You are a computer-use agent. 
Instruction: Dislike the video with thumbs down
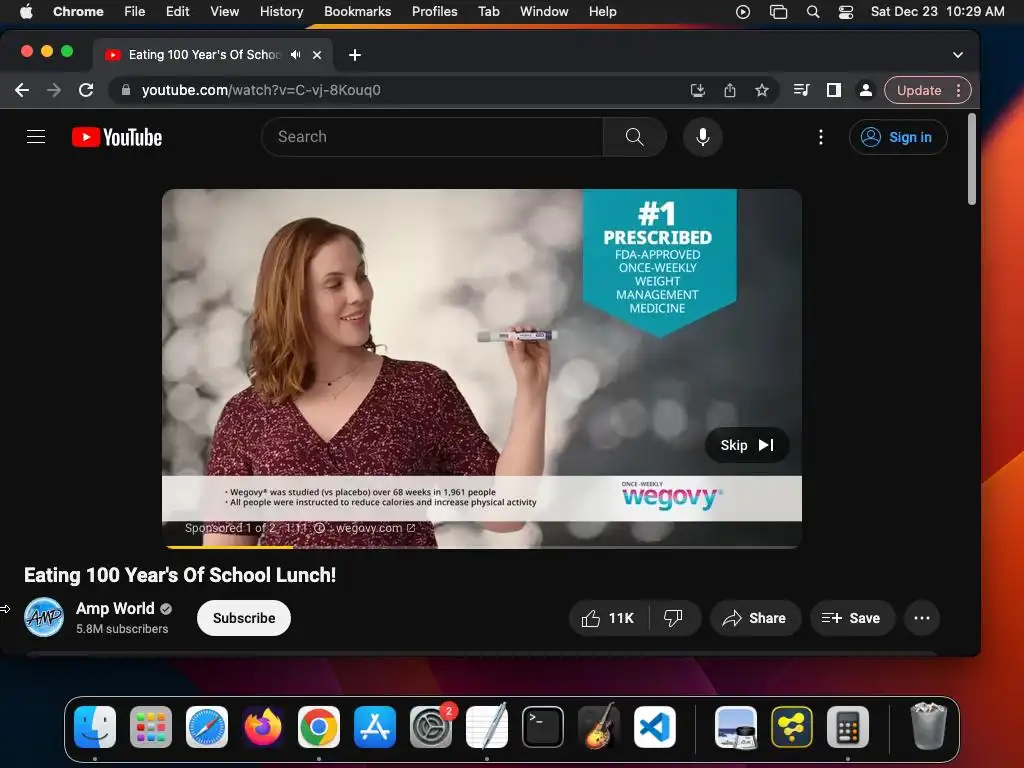[x=673, y=618]
